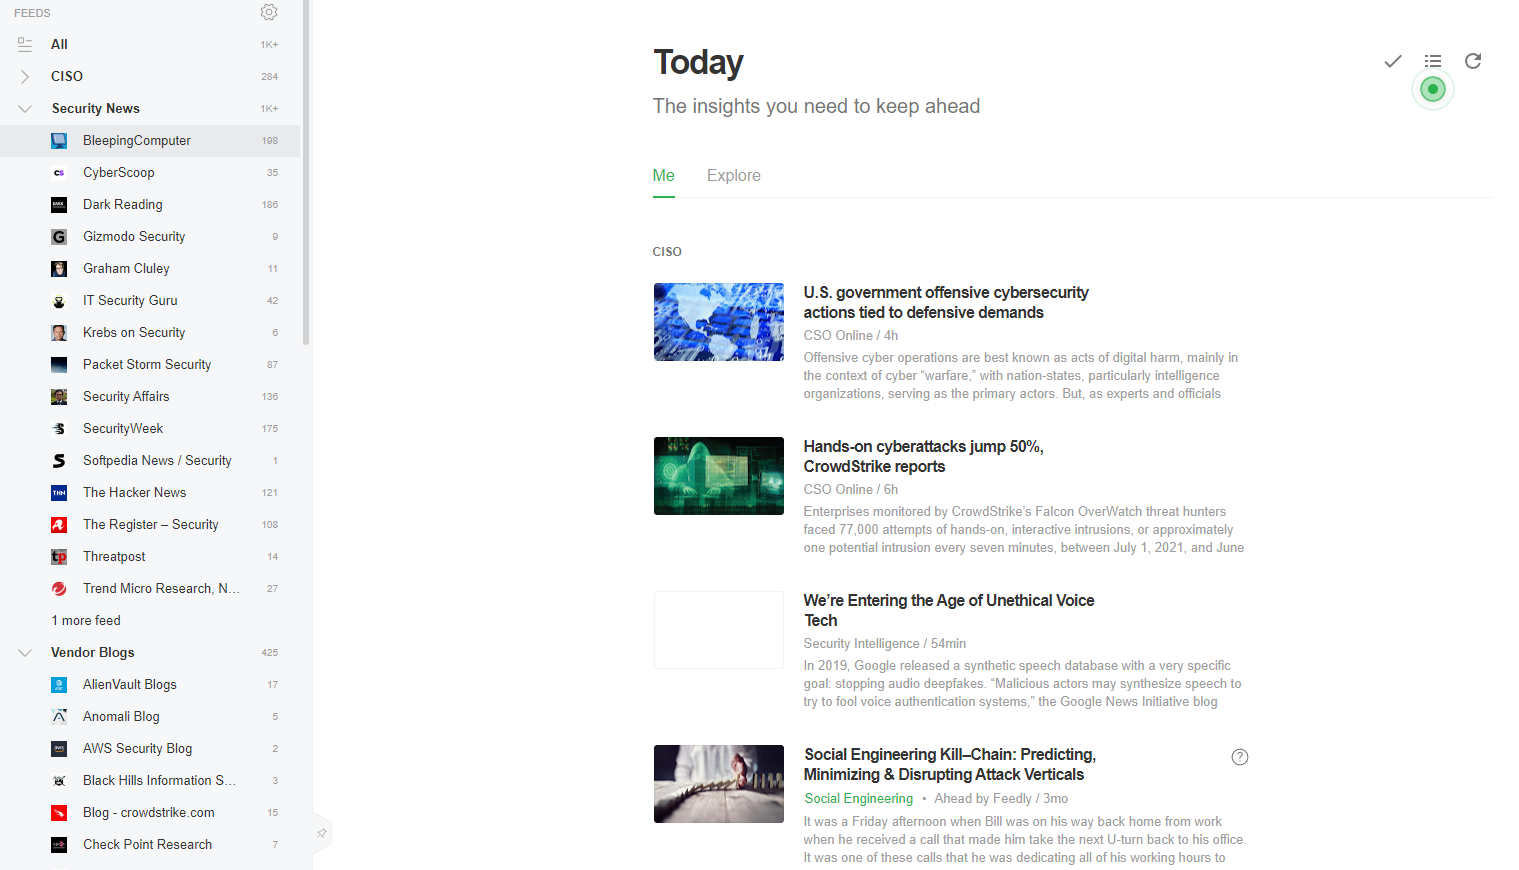This screenshot has width=1519, height=870.
Task: Click the Dark Reading feed icon
Action: (x=59, y=205)
